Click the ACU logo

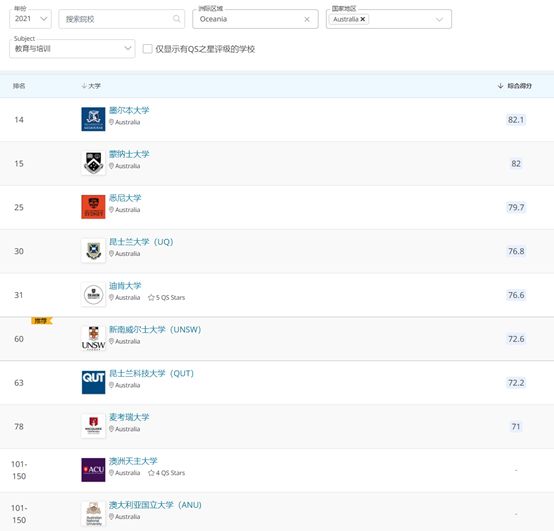pyautogui.click(x=93, y=470)
